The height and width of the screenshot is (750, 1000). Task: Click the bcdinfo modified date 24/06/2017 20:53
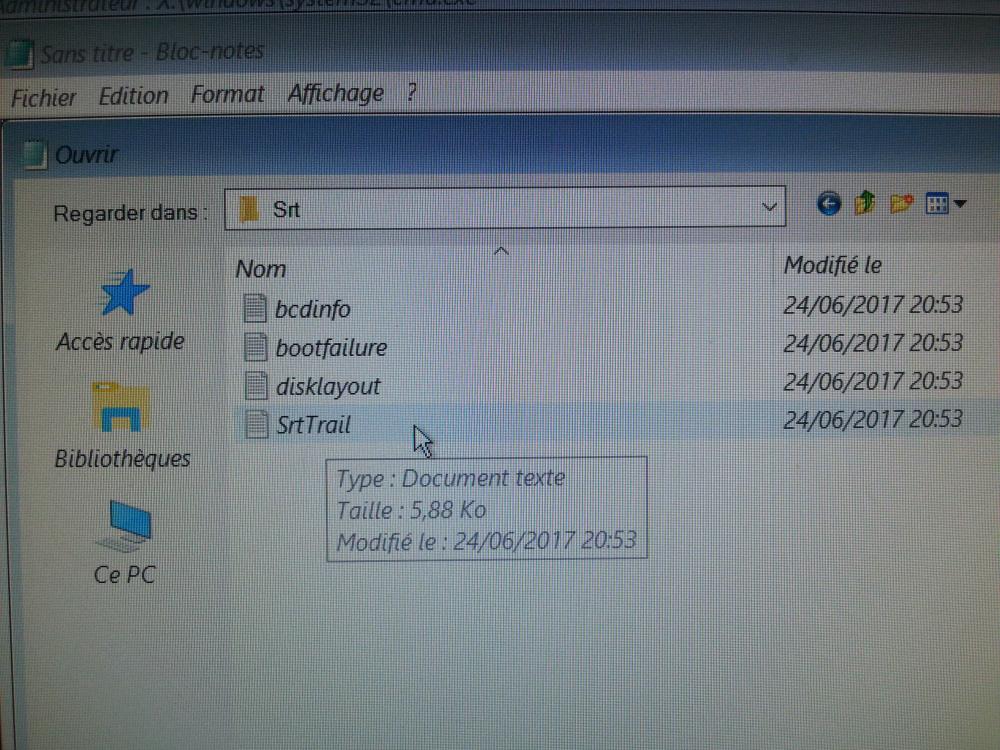(x=872, y=305)
